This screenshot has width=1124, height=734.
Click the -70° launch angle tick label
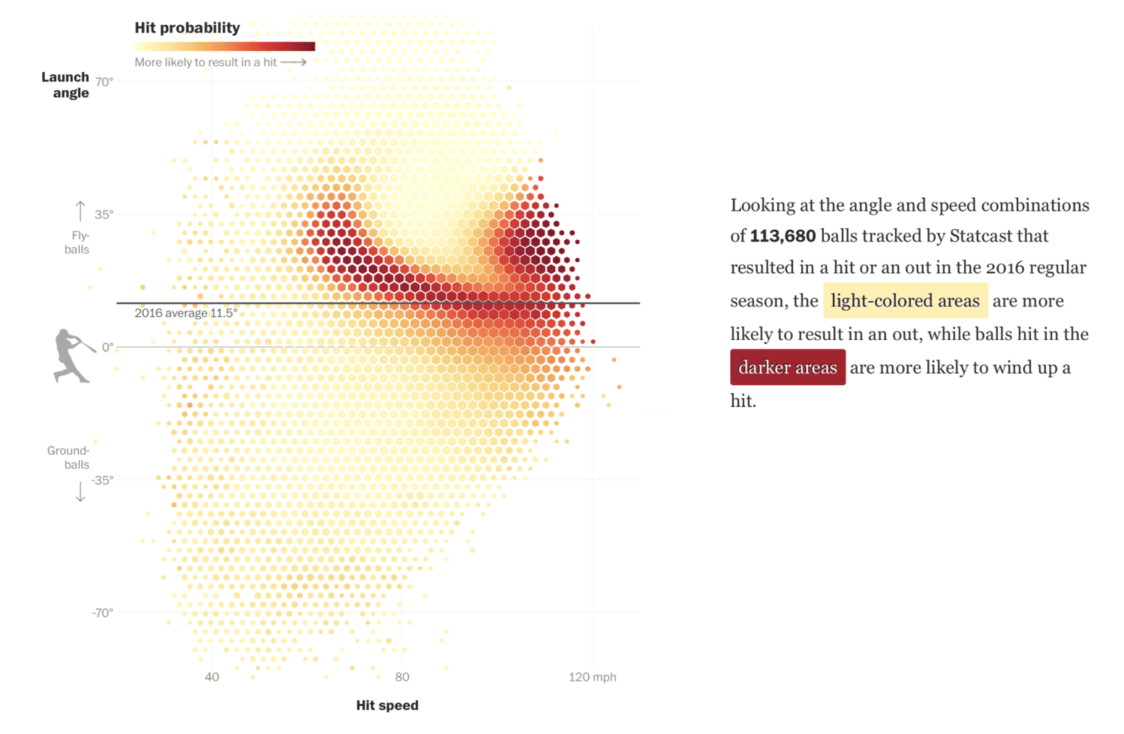[x=101, y=612]
